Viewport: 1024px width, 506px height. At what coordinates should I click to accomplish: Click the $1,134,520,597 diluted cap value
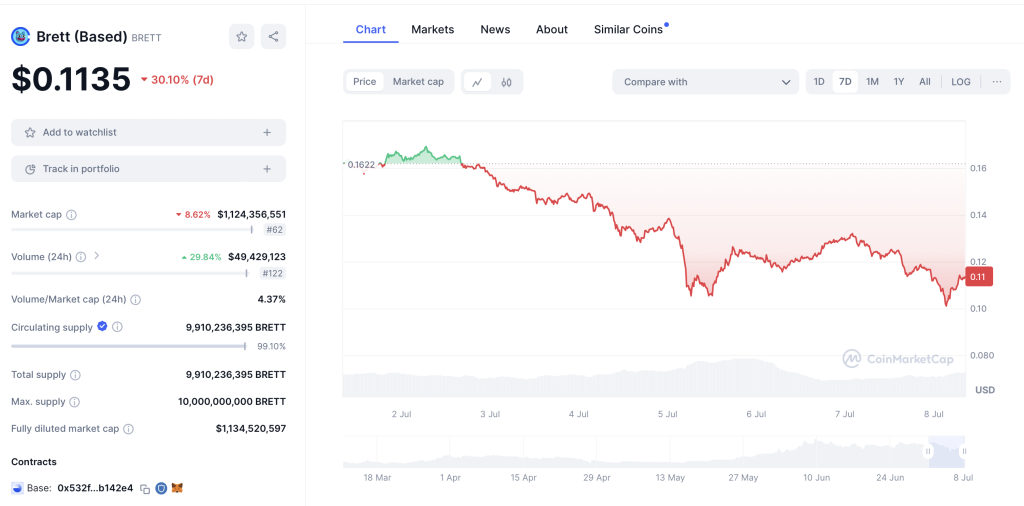click(x=251, y=429)
